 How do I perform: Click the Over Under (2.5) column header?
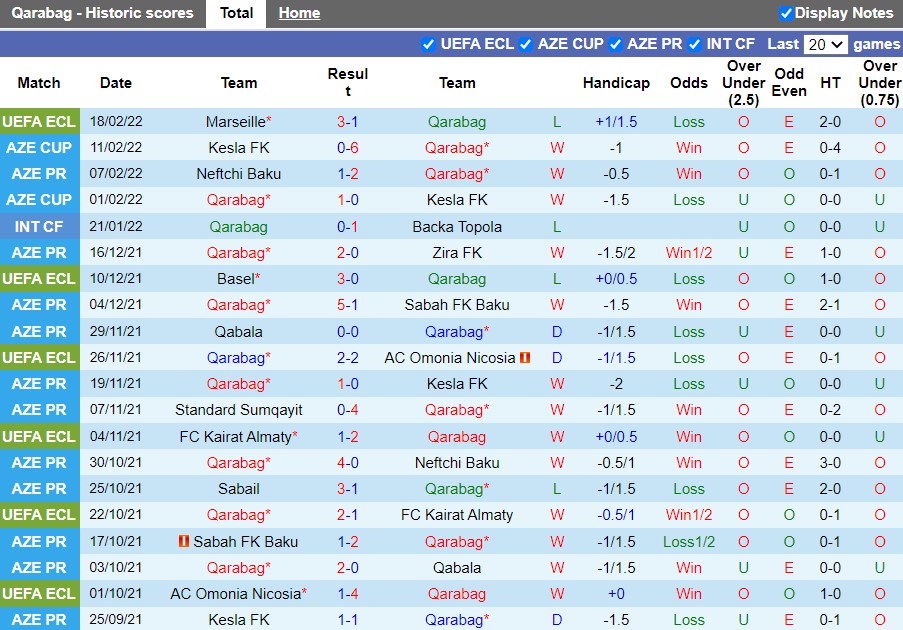[x=743, y=83]
